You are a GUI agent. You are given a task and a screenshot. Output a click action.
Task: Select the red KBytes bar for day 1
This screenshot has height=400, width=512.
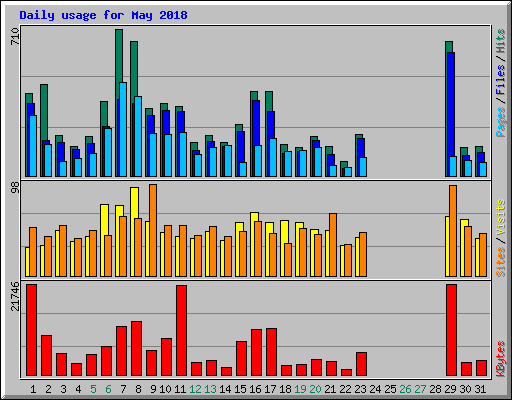click(32, 330)
